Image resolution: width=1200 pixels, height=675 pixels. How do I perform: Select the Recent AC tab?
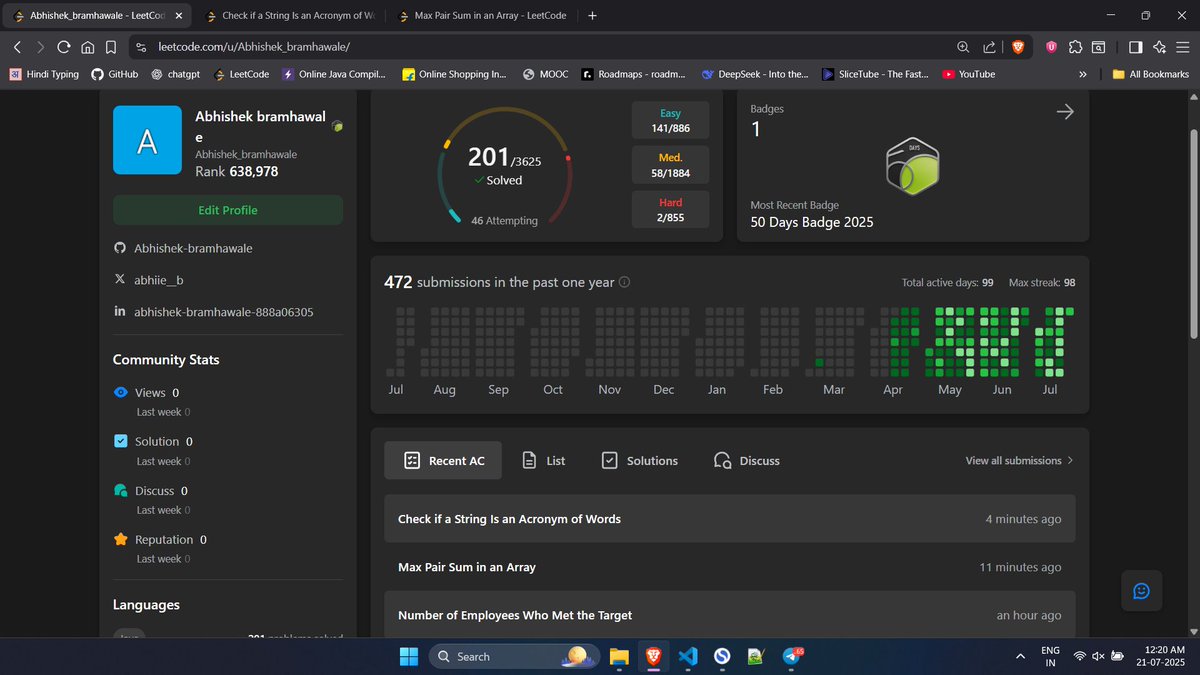click(445, 461)
